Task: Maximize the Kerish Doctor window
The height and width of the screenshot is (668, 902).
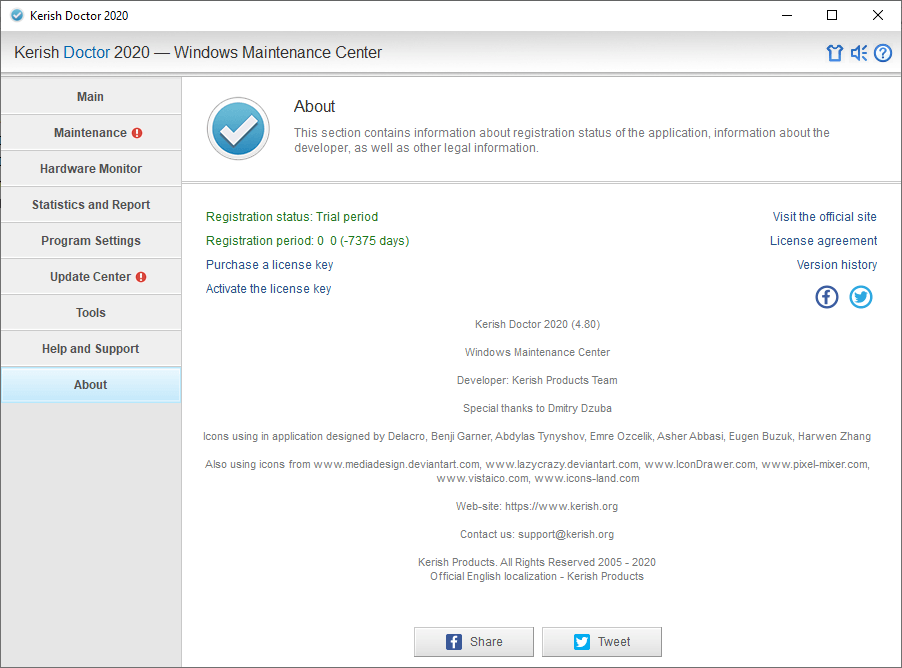Action: pos(832,16)
